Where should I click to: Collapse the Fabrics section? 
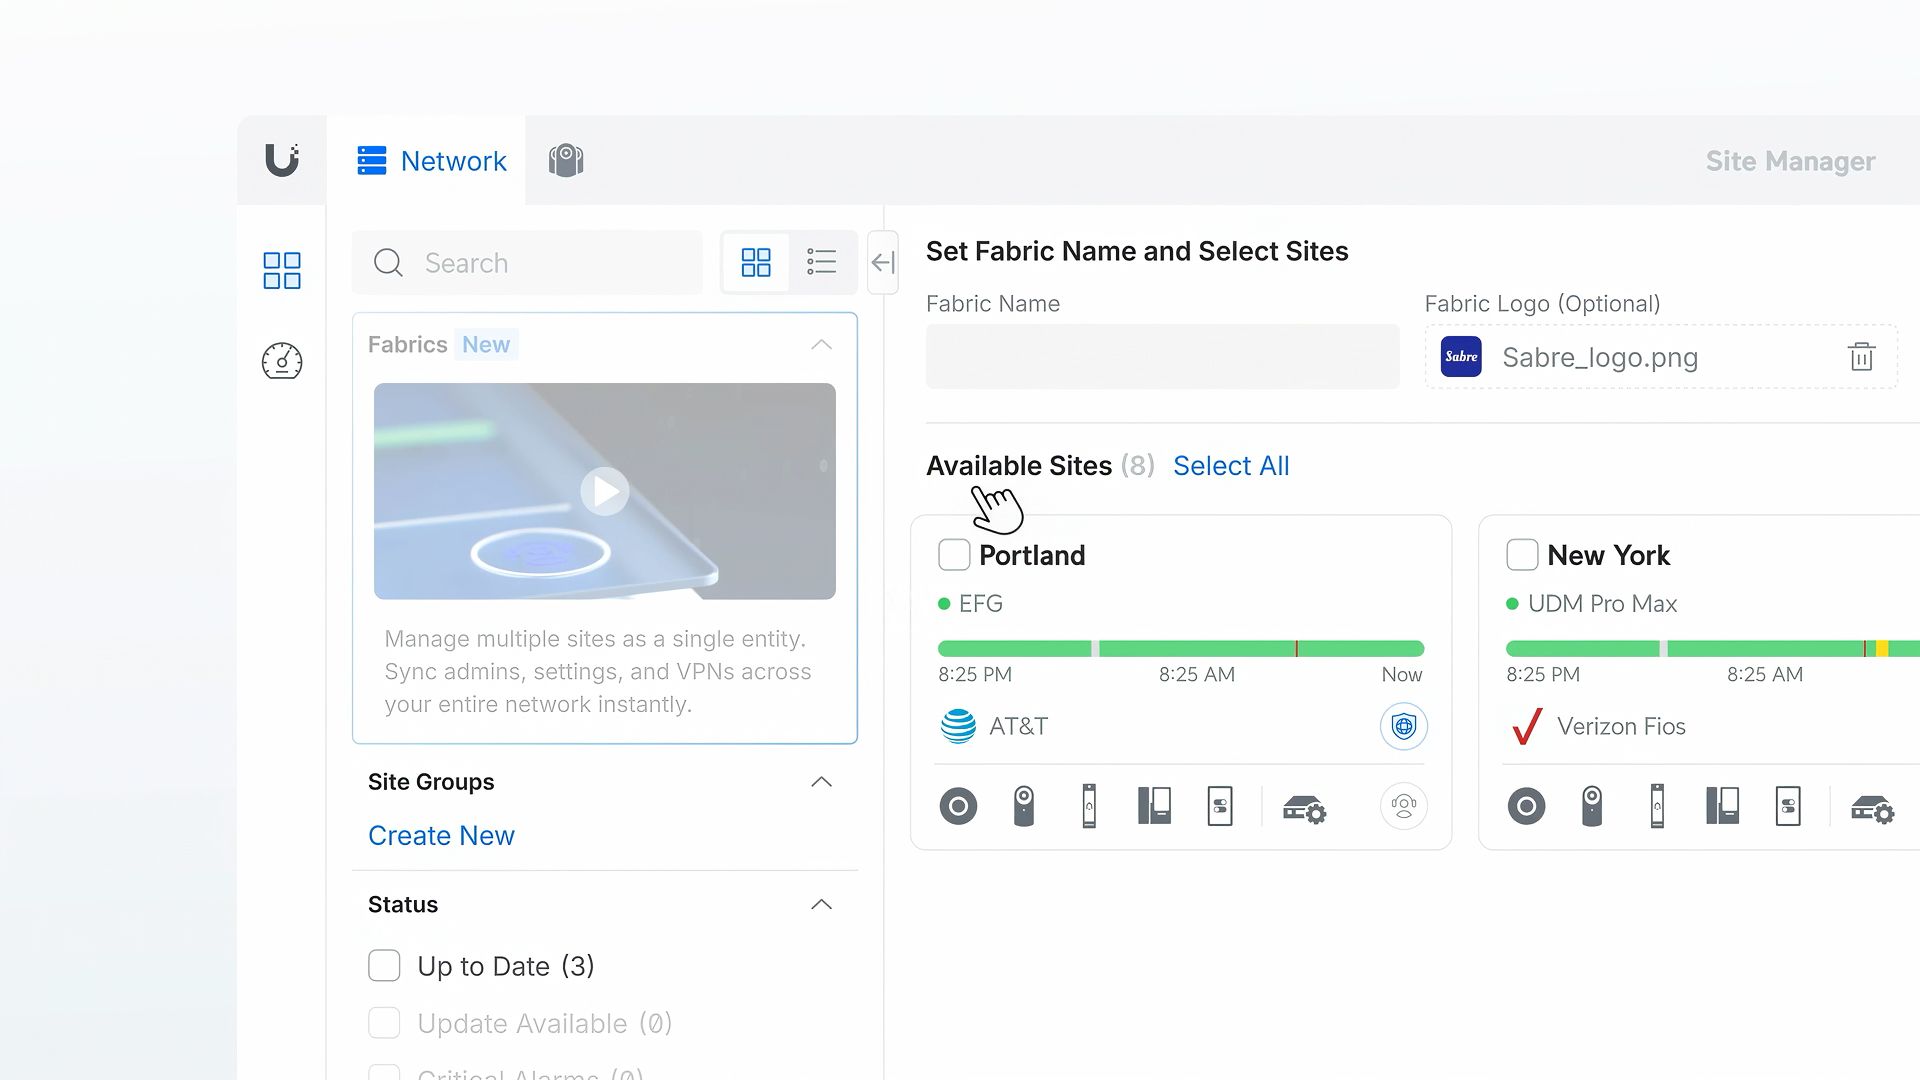click(x=821, y=344)
